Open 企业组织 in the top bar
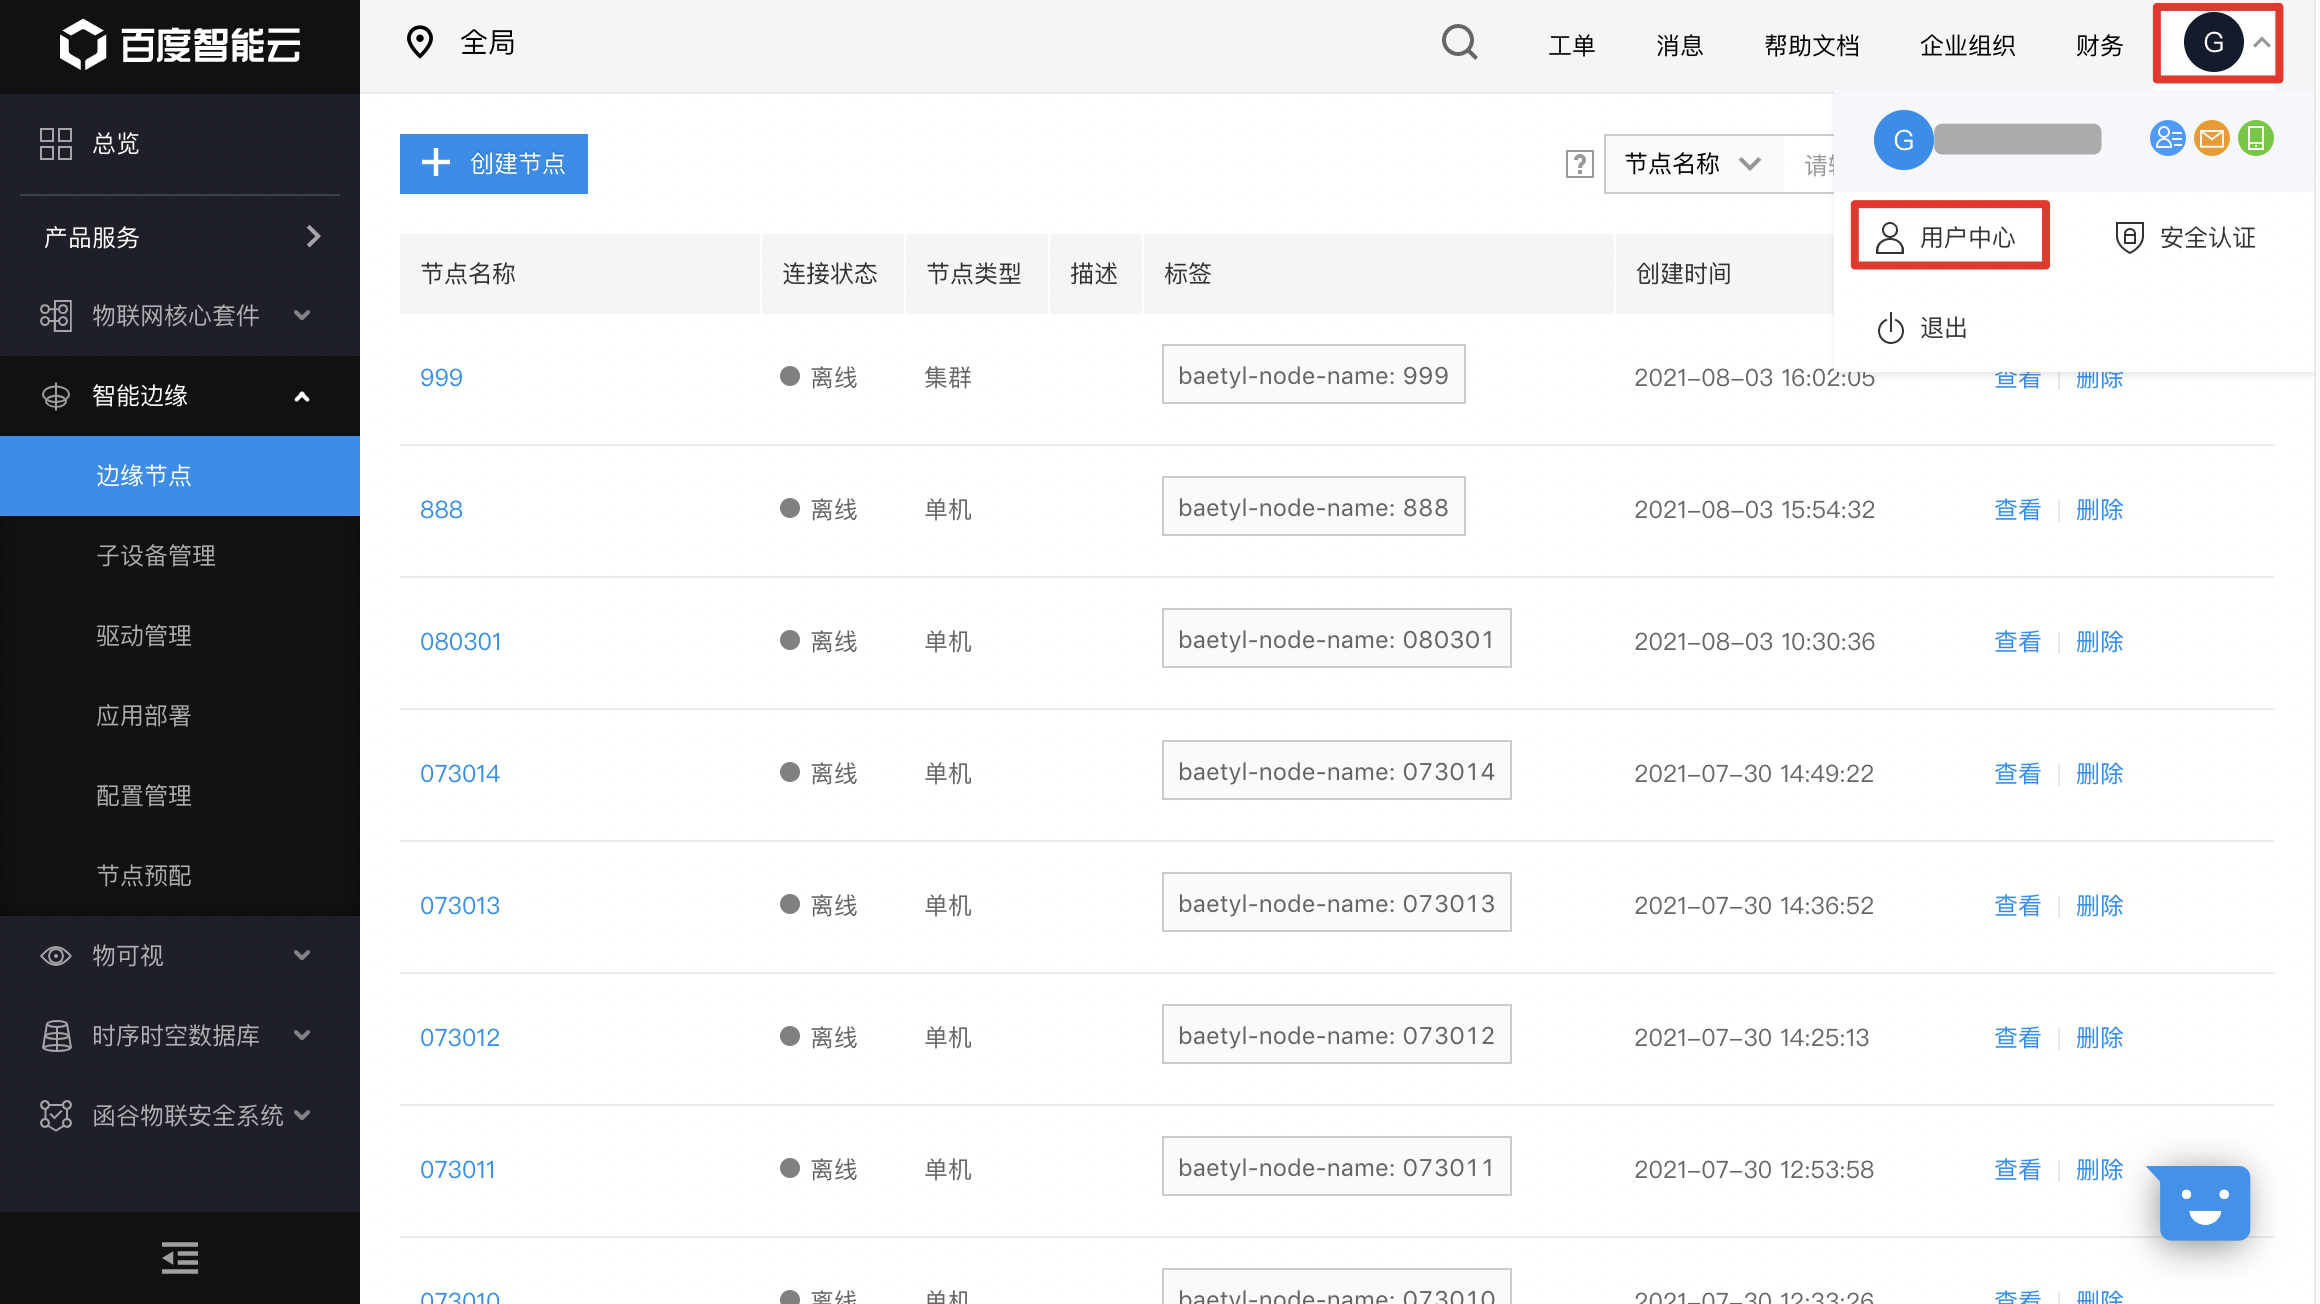2320x1304 pixels. (x=1968, y=45)
